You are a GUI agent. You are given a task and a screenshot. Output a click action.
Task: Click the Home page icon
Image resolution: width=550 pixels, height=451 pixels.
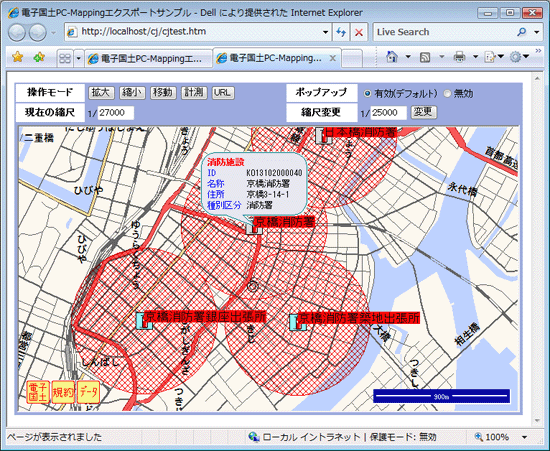392,56
